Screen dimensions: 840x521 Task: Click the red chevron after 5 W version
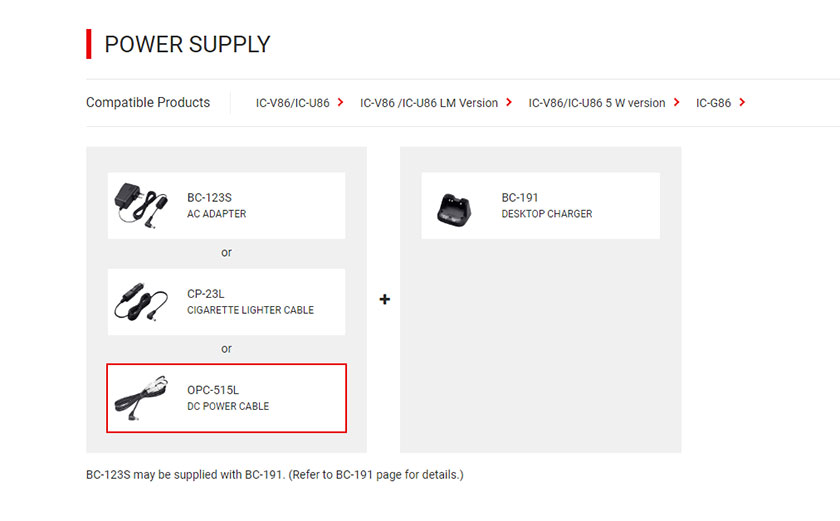[677, 102]
